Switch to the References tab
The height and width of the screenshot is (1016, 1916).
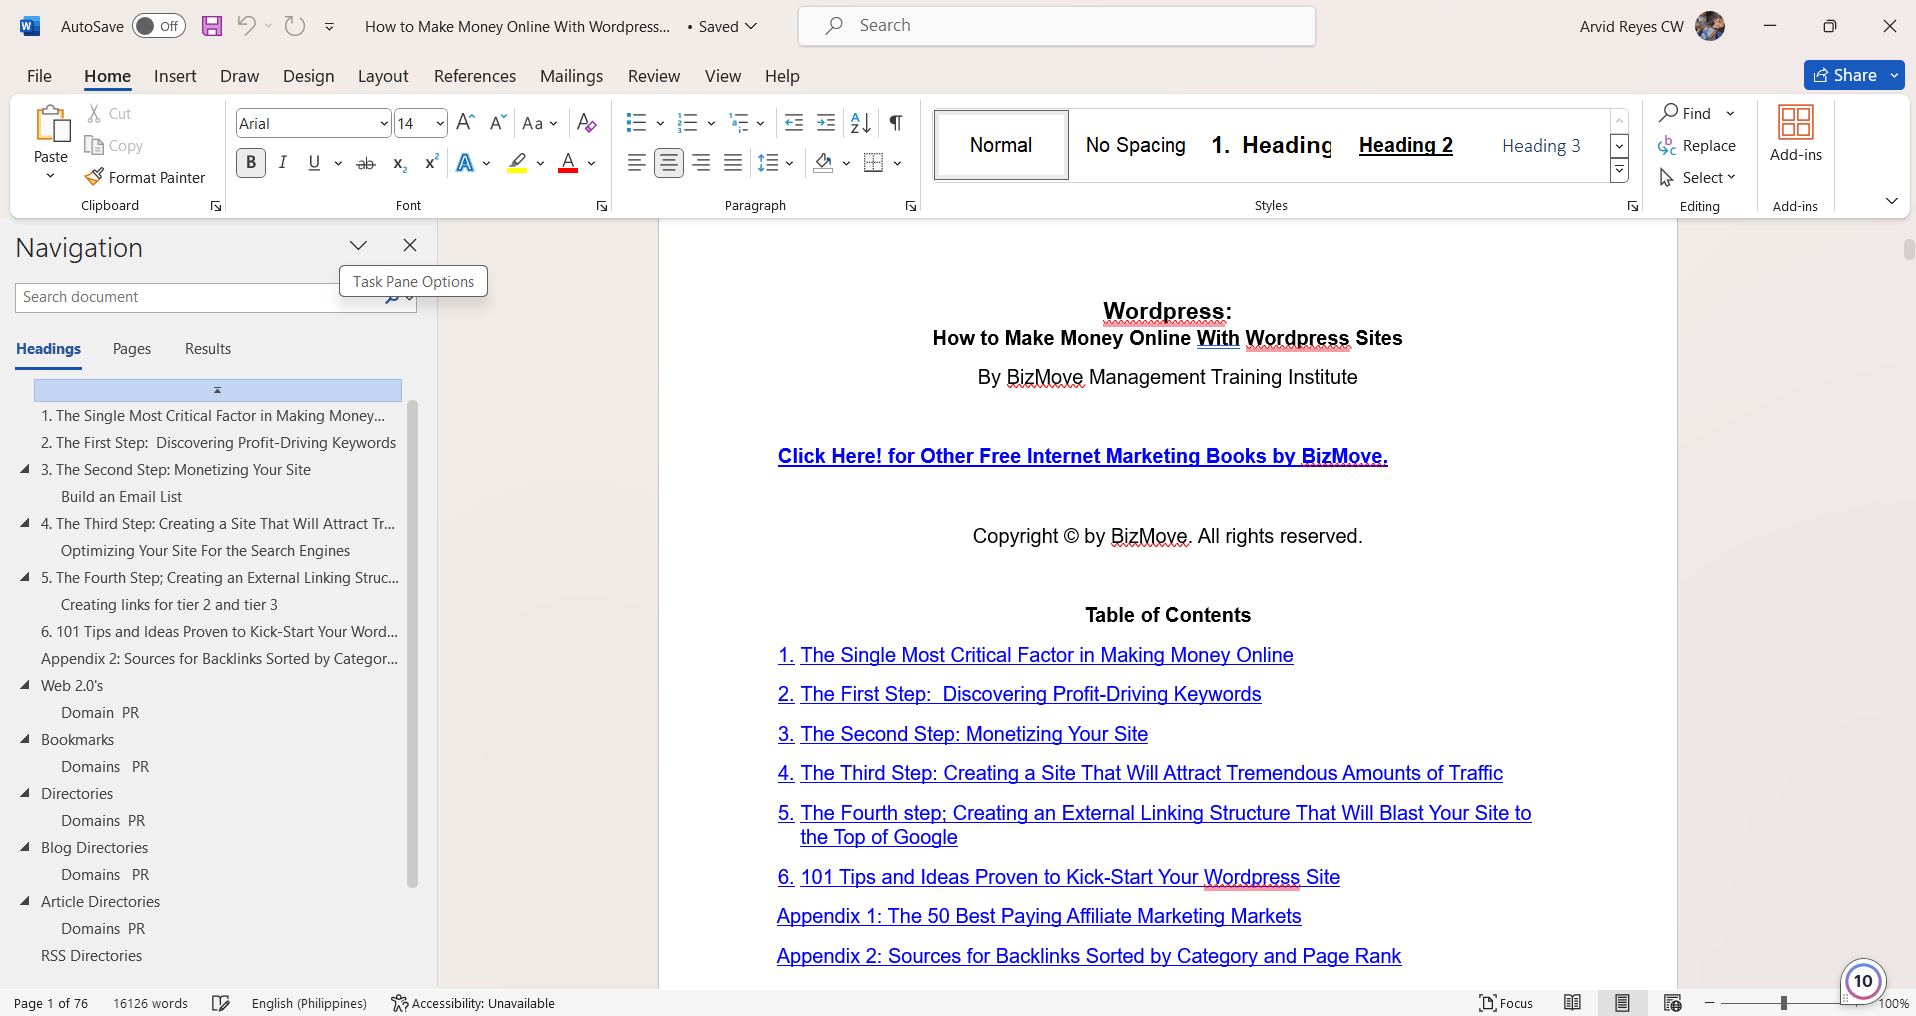tap(475, 76)
